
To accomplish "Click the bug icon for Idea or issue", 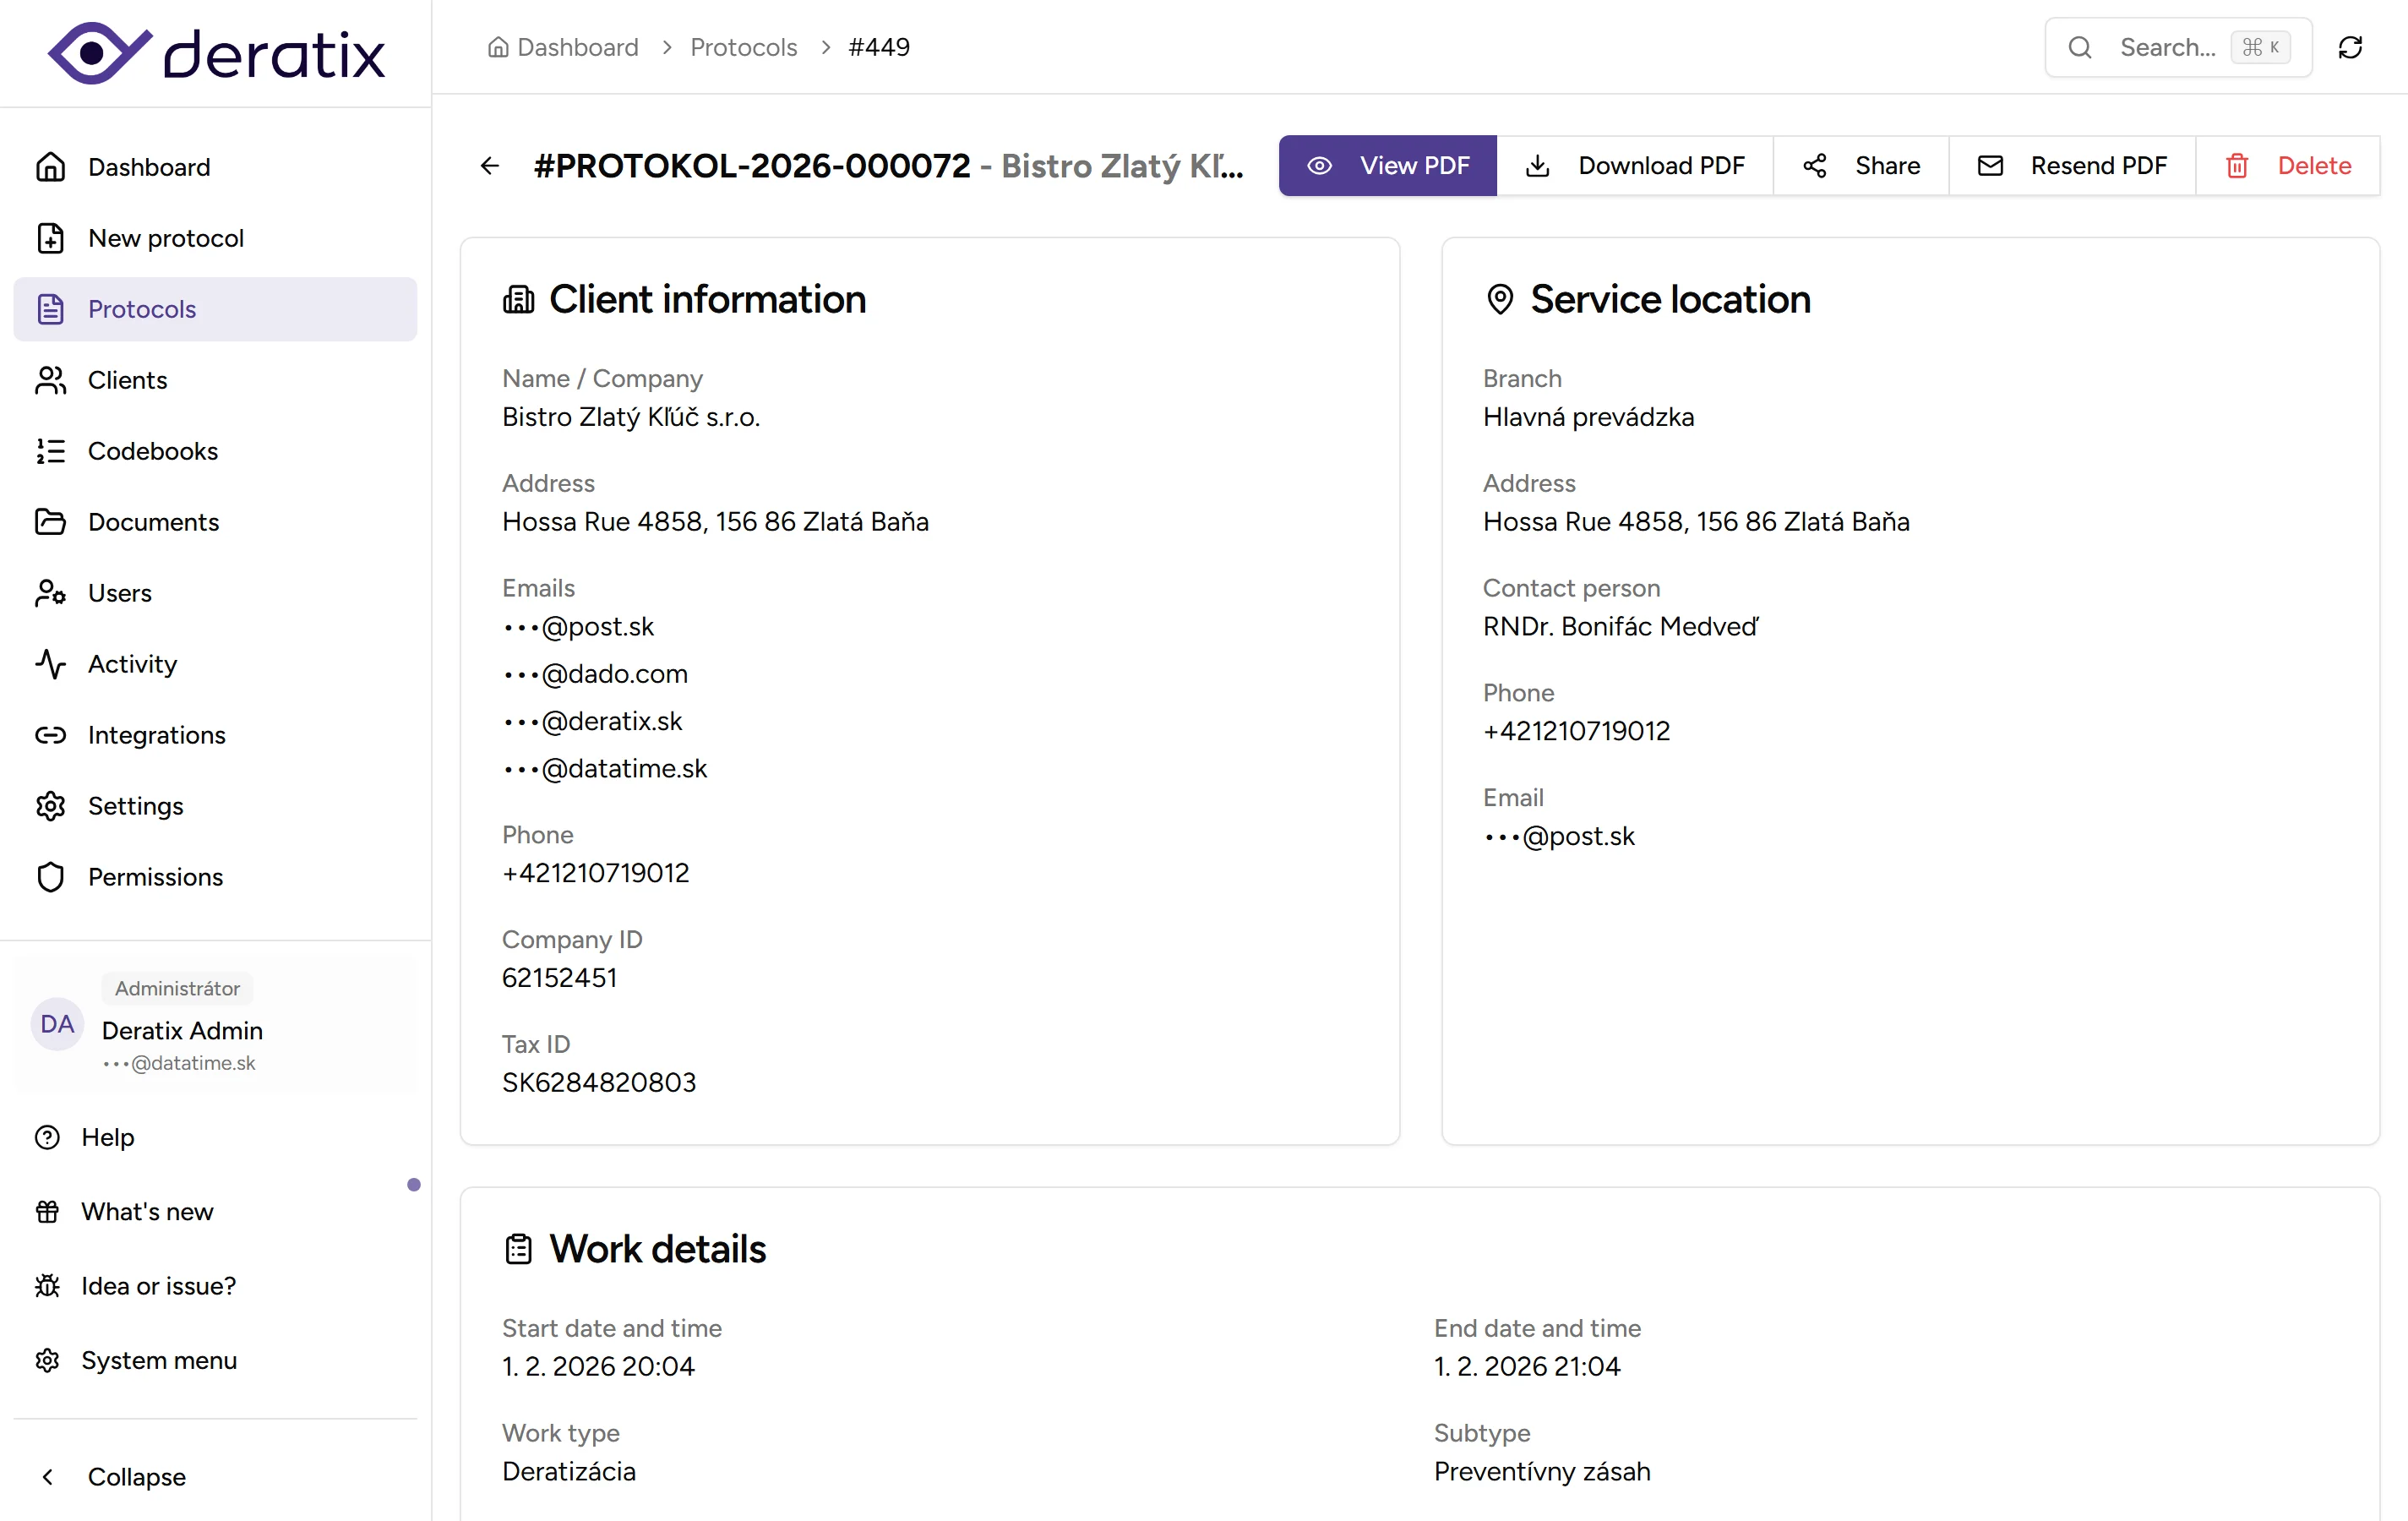I will pyautogui.click(x=47, y=1286).
